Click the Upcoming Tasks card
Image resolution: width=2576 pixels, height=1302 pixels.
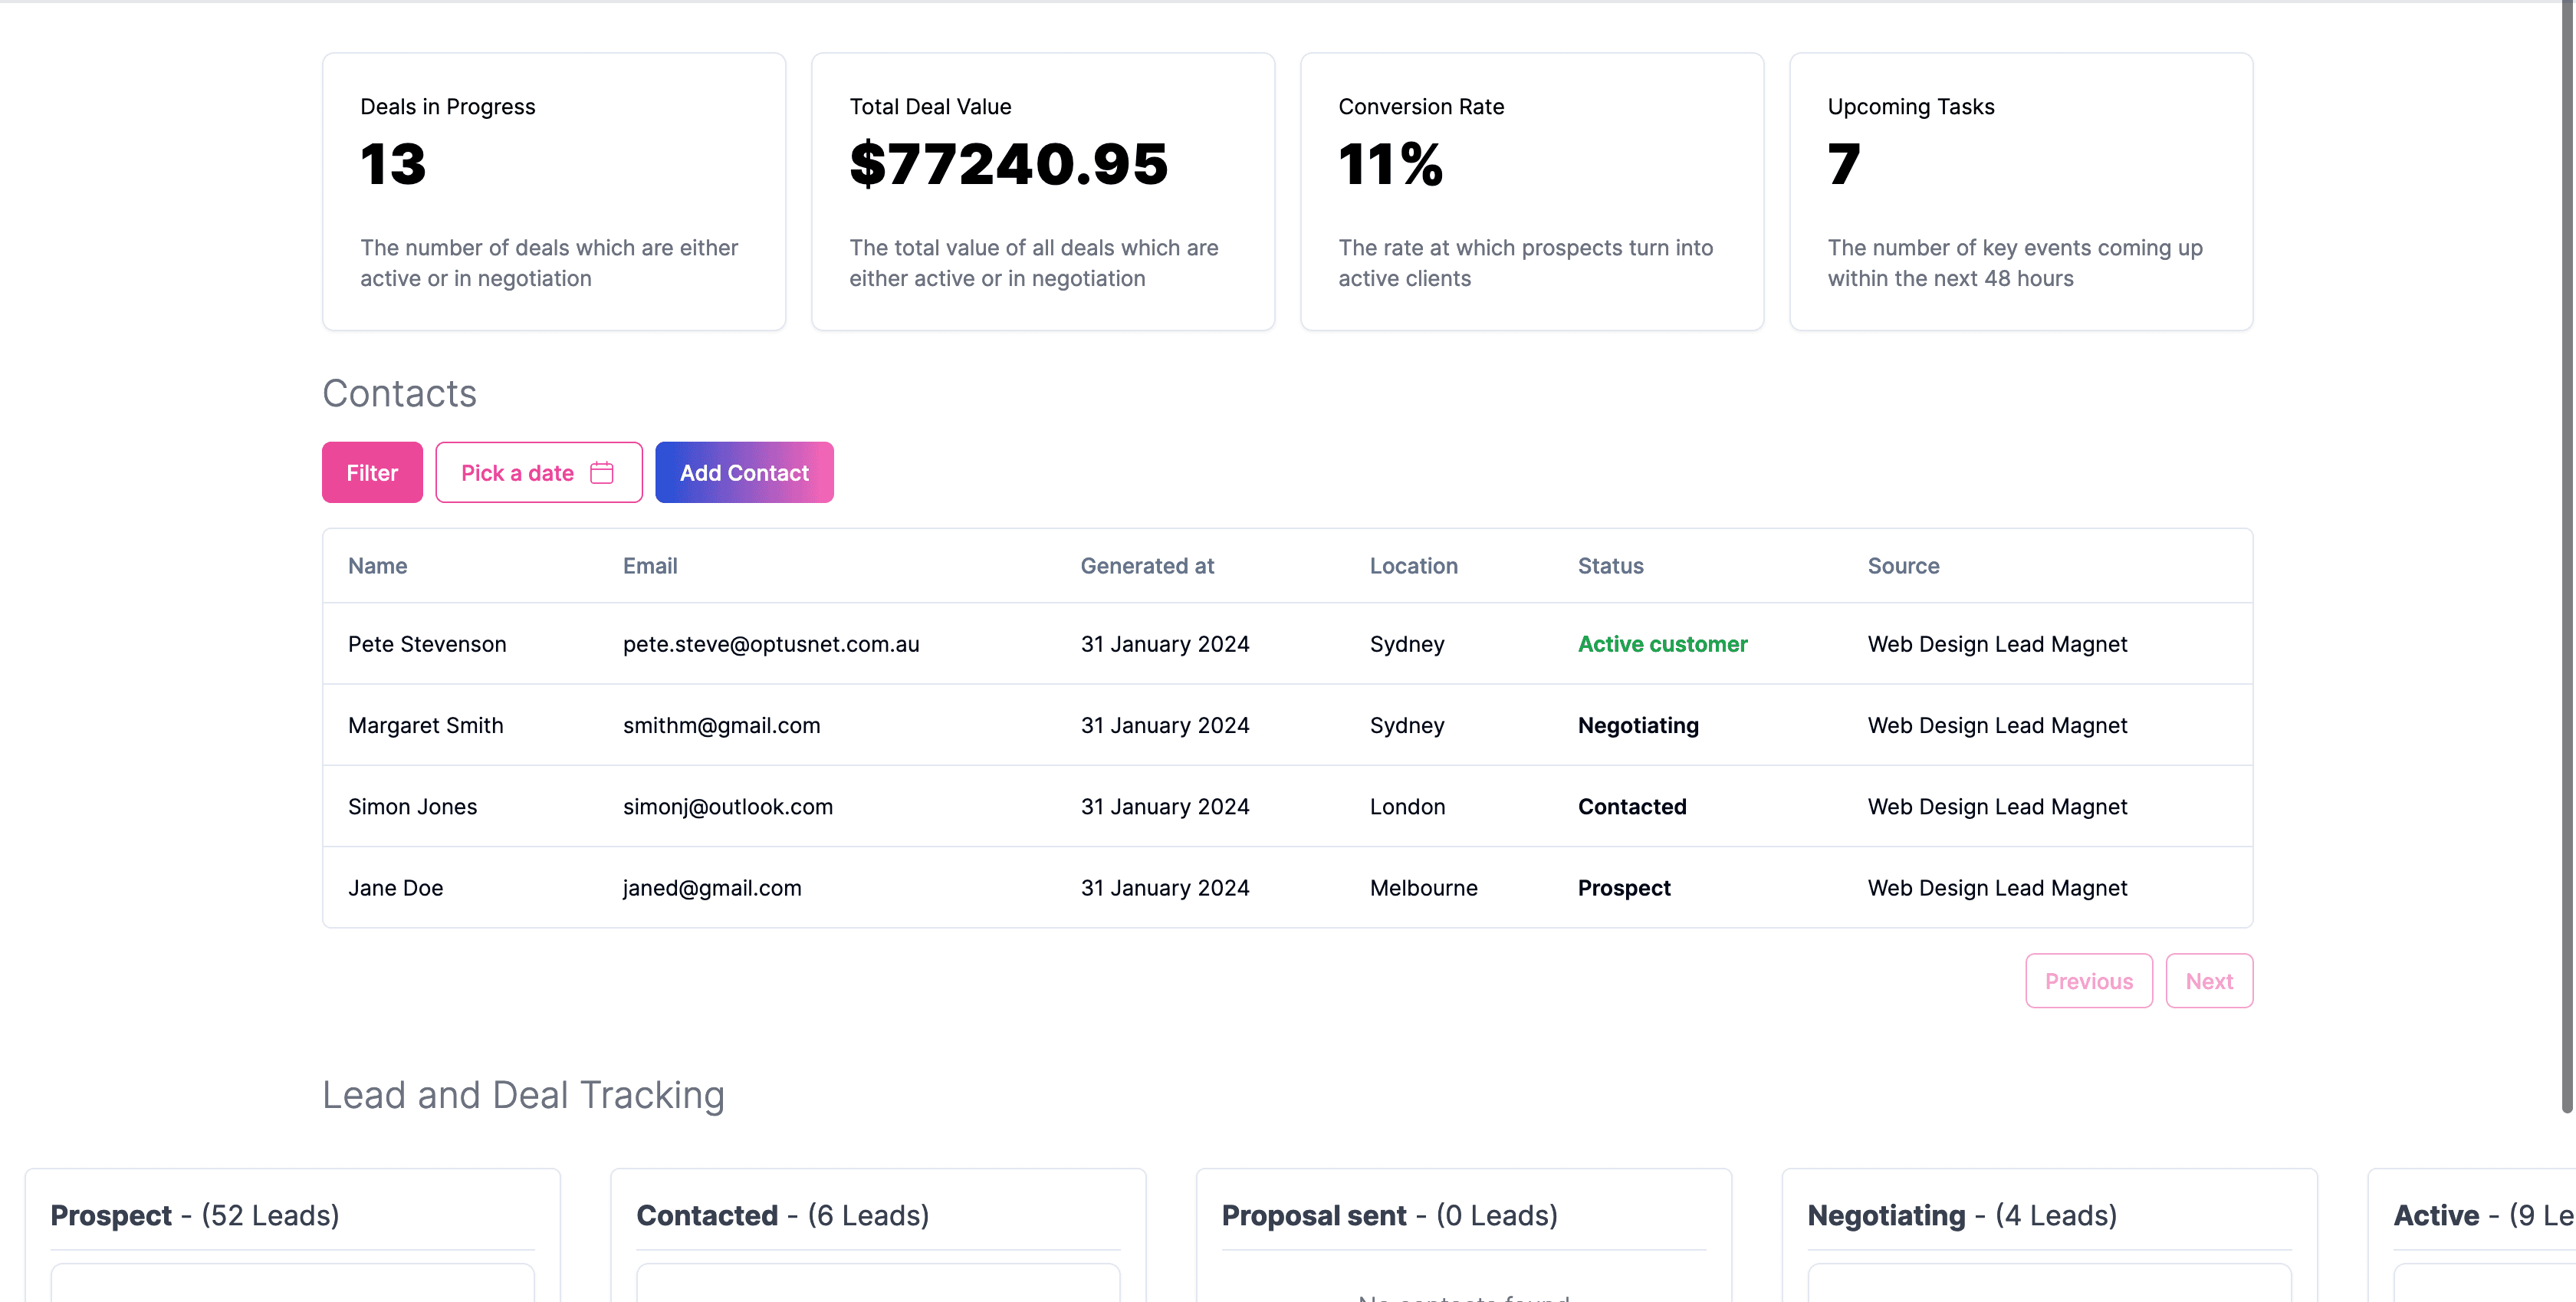click(x=2021, y=191)
